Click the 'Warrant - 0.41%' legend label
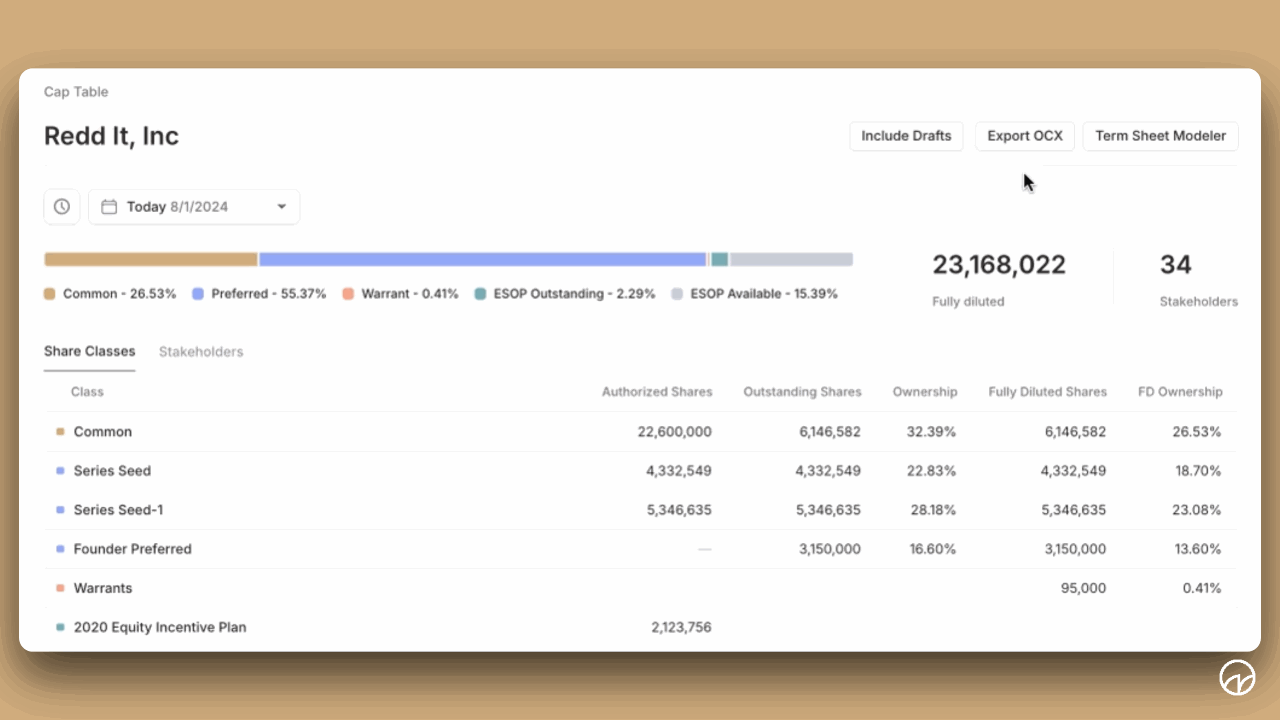This screenshot has height=720, width=1280. point(410,294)
